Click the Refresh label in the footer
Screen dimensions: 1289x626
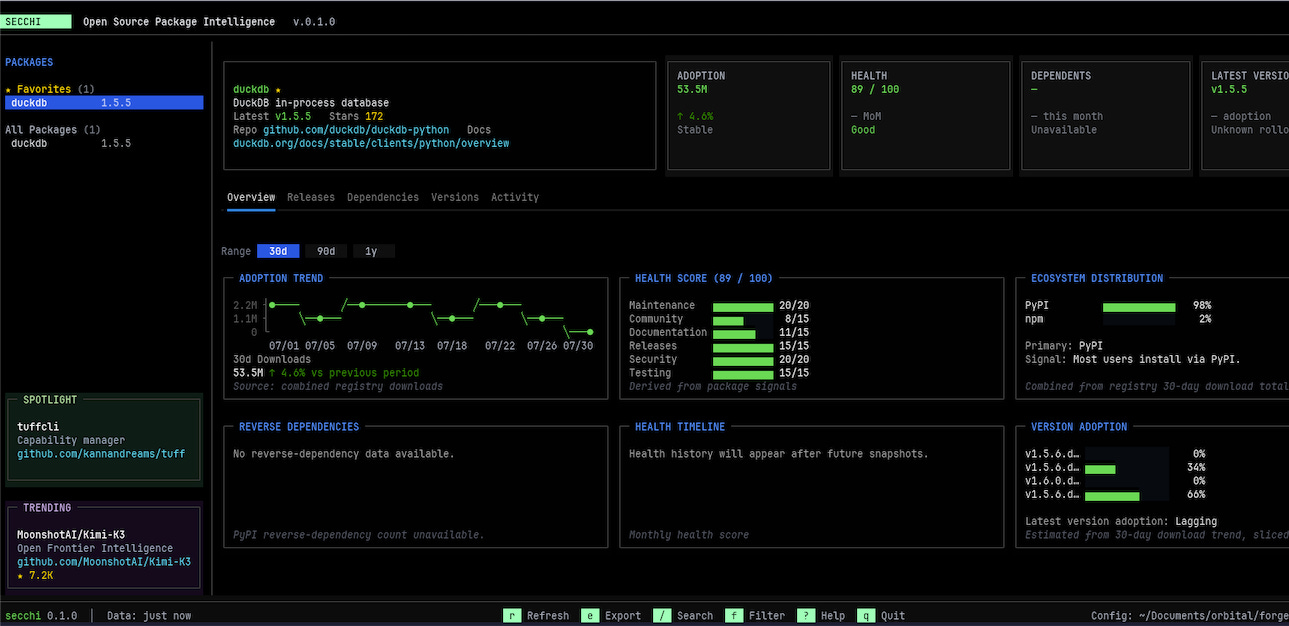click(548, 616)
